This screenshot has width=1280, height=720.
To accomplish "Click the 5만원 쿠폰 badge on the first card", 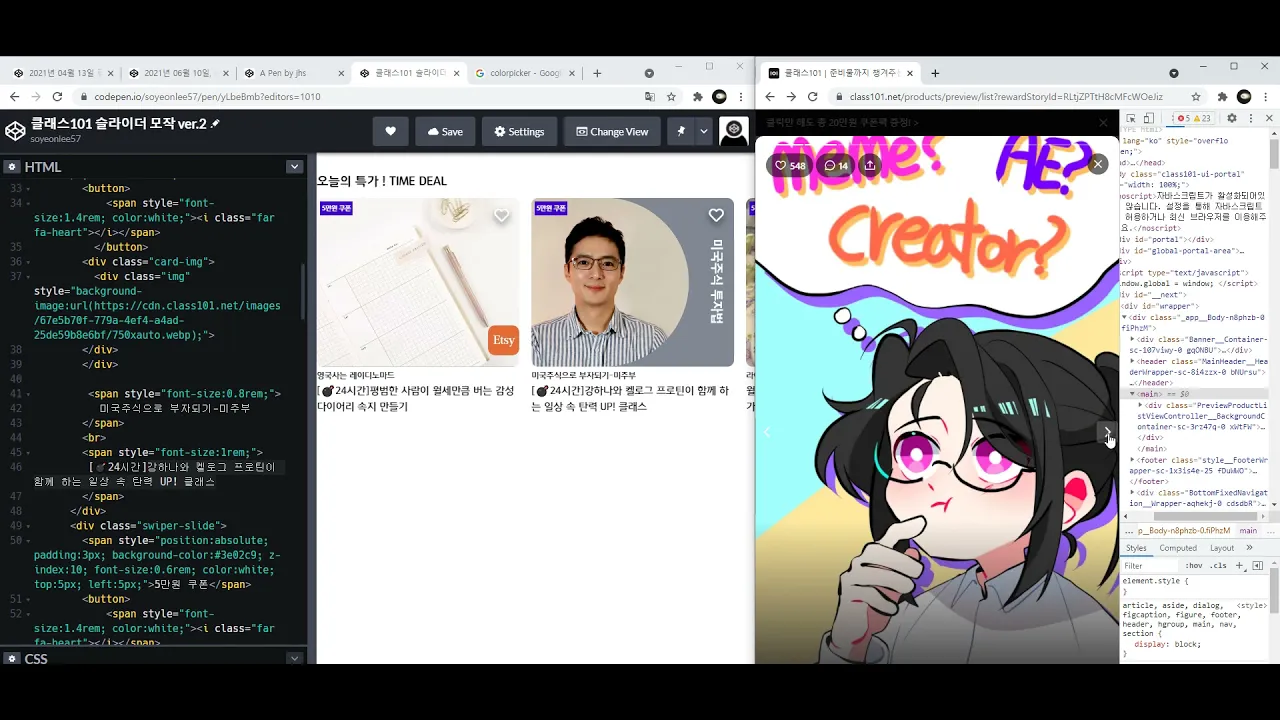I will point(336,208).
